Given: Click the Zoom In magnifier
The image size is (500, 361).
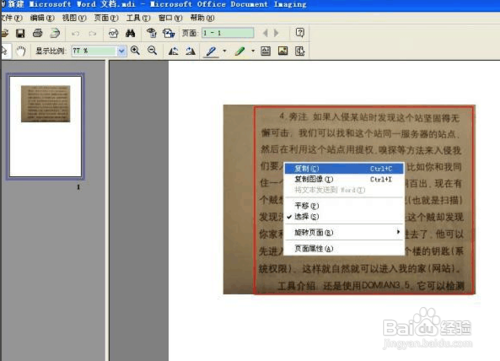Looking at the screenshot, I should [x=135, y=51].
